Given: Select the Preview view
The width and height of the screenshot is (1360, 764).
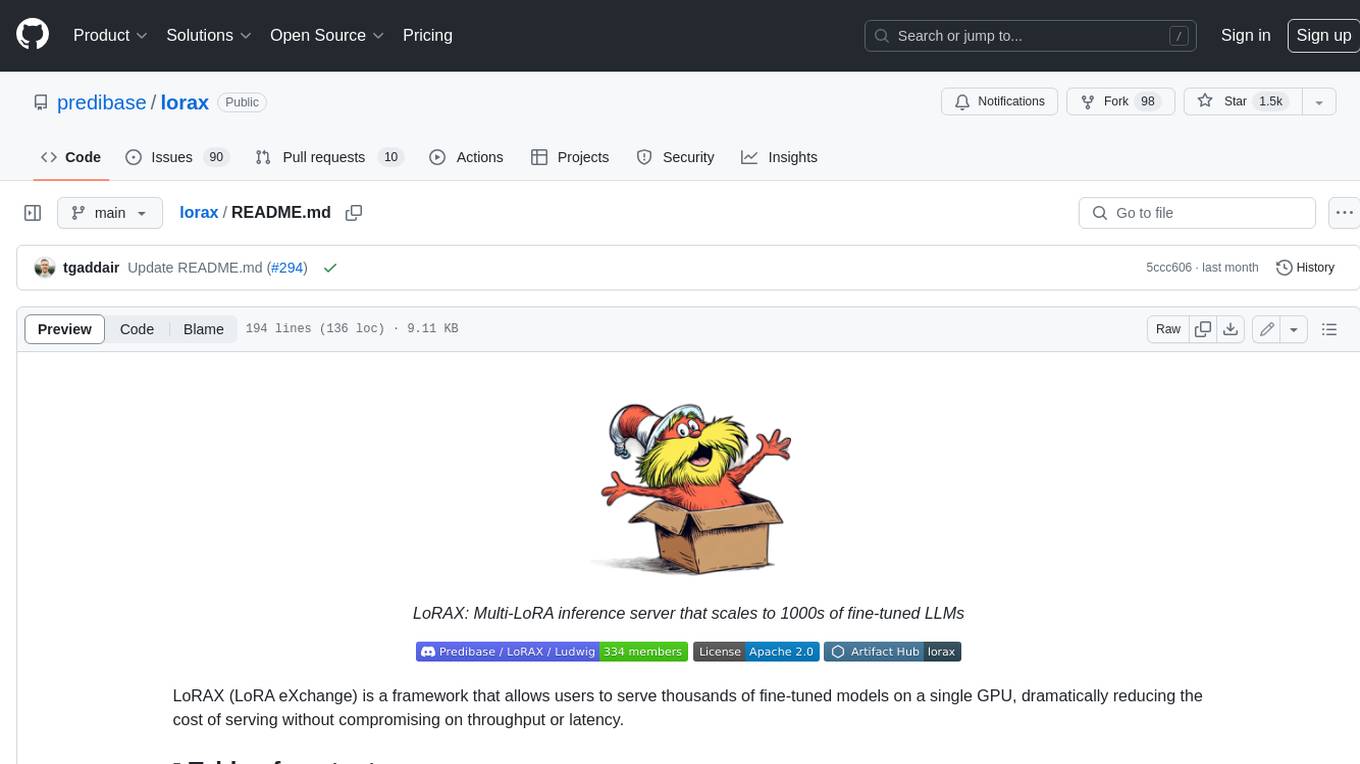Looking at the screenshot, I should click(65, 329).
